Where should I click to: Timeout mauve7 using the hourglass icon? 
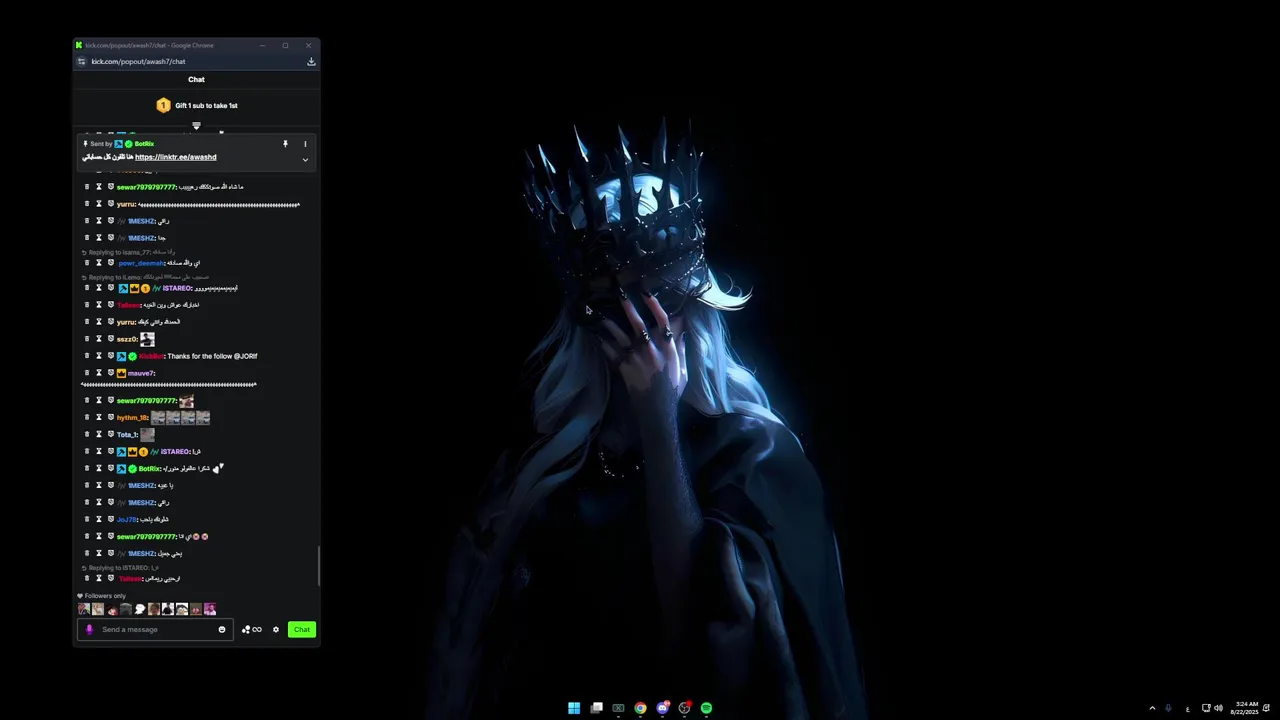[99, 373]
